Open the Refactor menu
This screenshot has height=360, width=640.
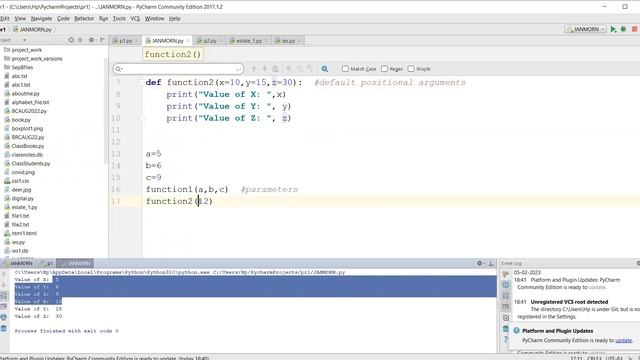pyautogui.click(x=84, y=18)
